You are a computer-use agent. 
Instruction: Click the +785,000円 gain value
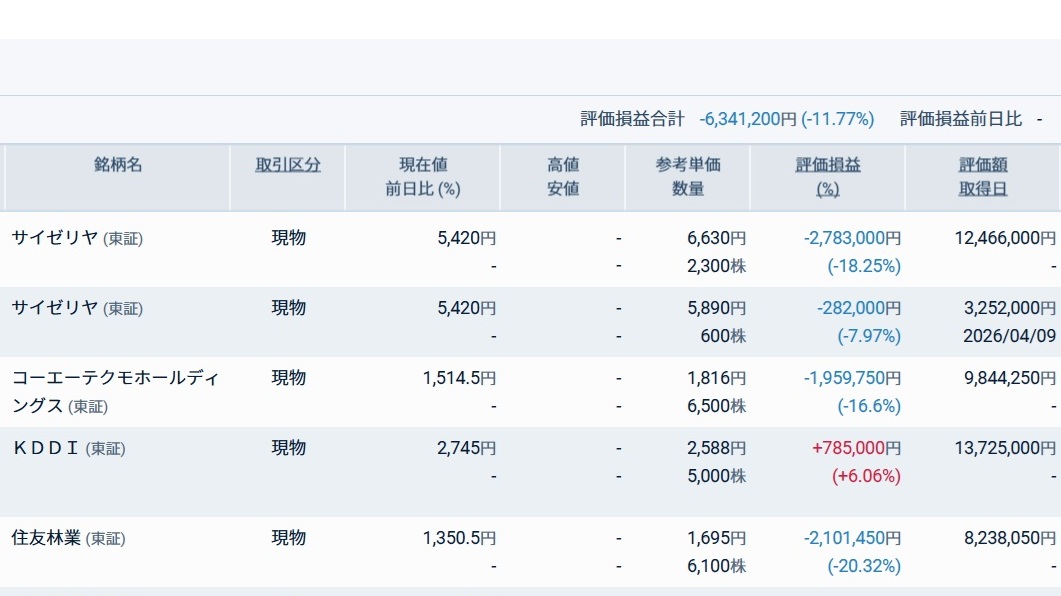tap(857, 448)
